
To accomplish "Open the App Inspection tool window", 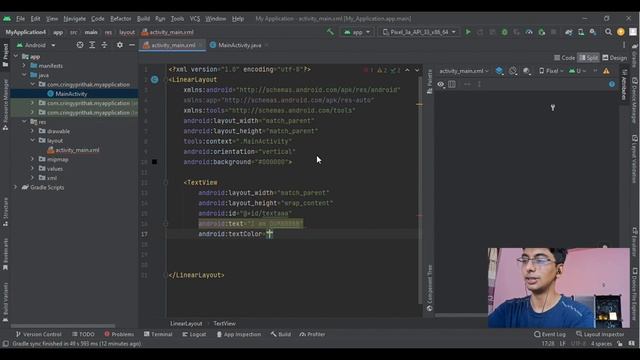I will click(238, 334).
